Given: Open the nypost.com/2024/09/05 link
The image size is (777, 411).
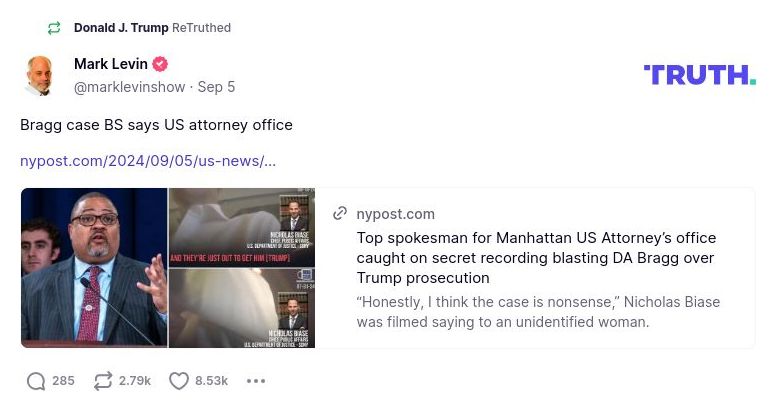Looking at the screenshot, I should (148, 161).
